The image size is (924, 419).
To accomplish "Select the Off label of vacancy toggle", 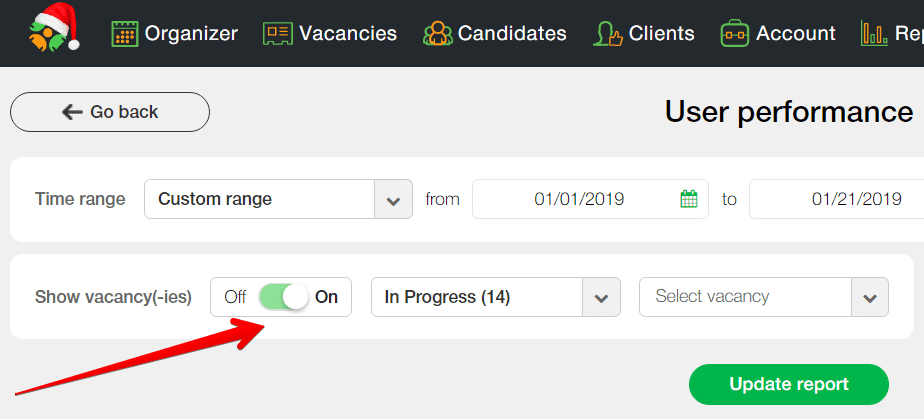I will coord(235,297).
